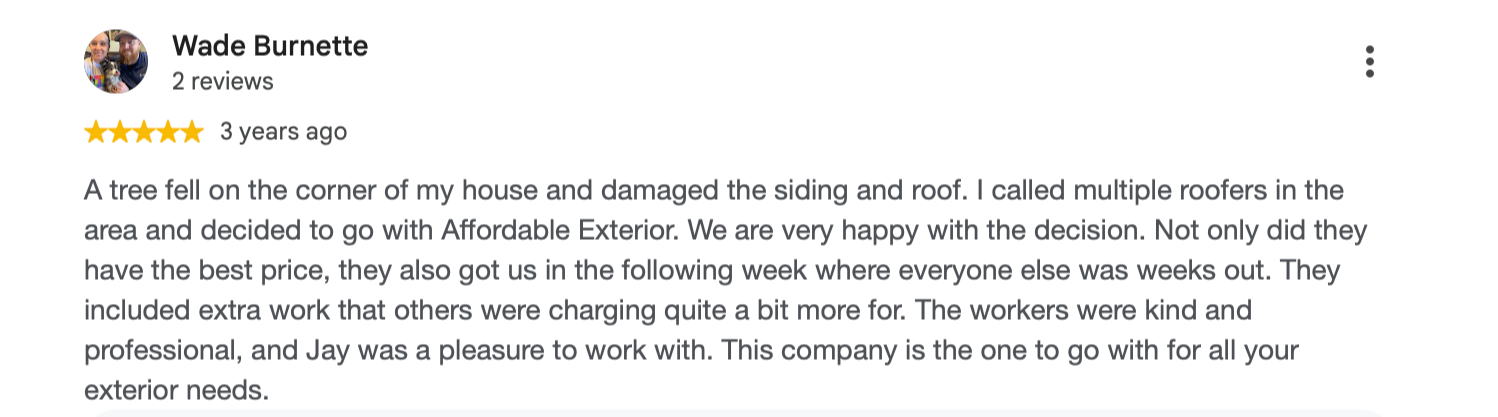Click the final words "exterior needs."
The image size is (1498, 417).
point(177,391)
